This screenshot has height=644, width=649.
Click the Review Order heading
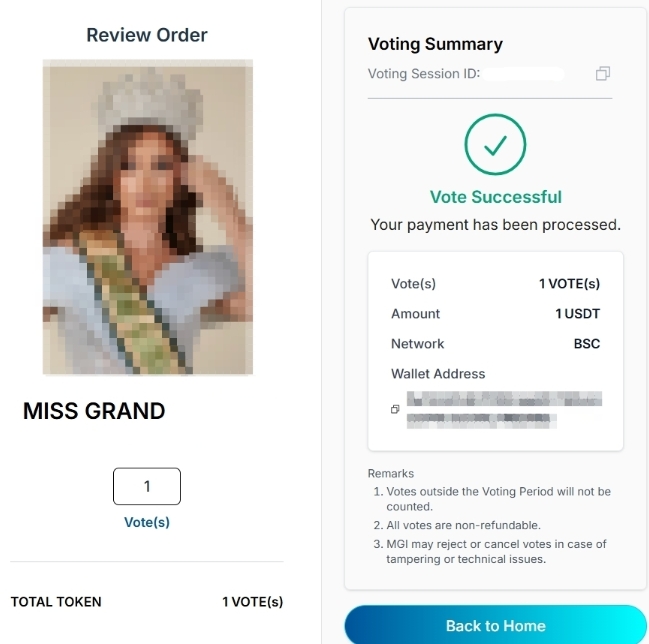tap(147, 35)
